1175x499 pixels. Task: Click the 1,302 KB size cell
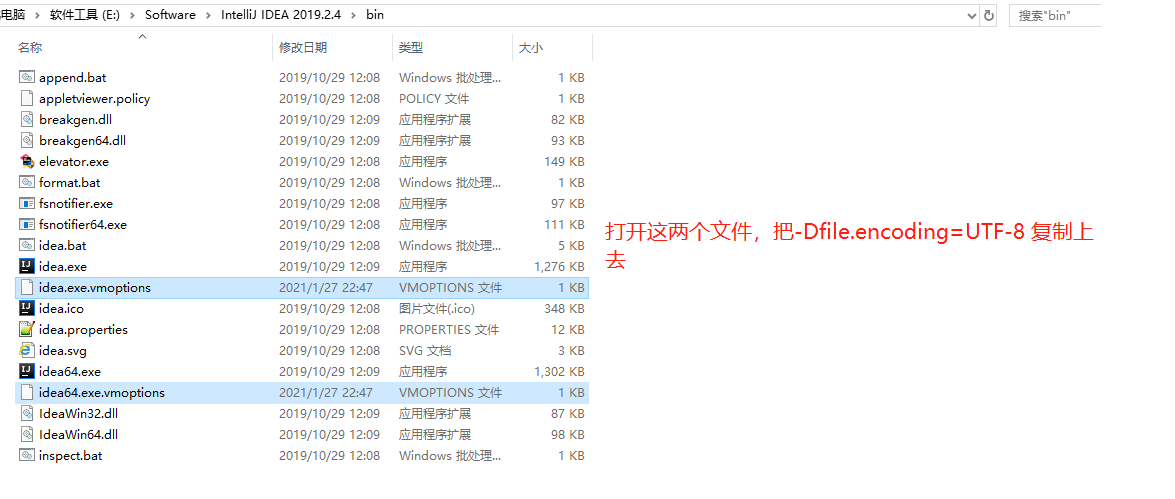tap(559, 371)
